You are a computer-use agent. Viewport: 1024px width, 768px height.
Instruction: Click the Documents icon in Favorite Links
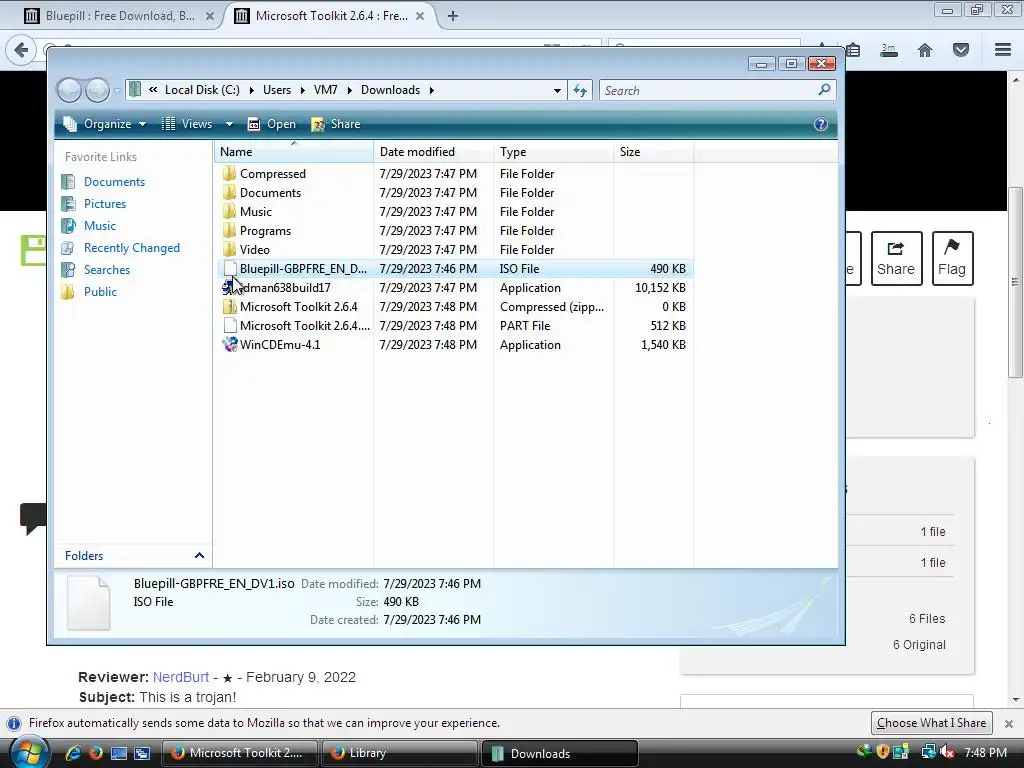69,182
